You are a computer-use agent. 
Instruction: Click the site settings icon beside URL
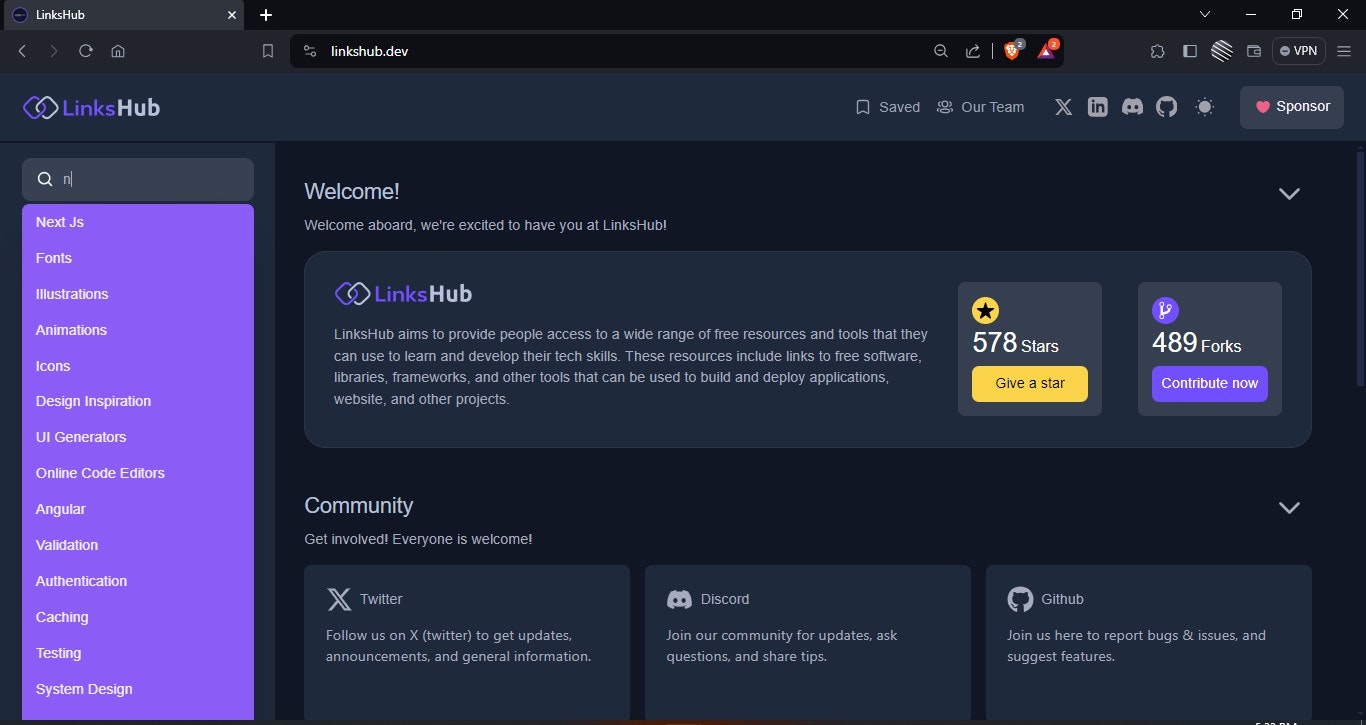[310, 51]
